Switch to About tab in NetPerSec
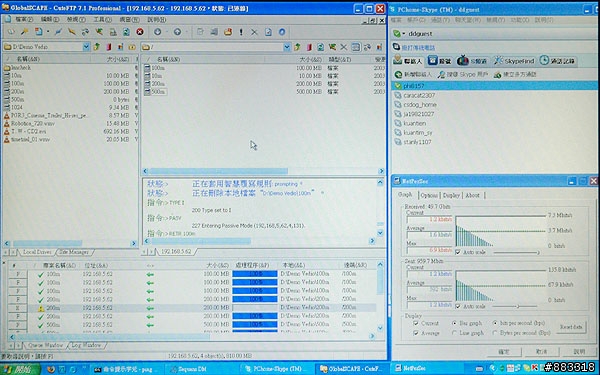This screenshot has height=375, width=600. point(473,195)
